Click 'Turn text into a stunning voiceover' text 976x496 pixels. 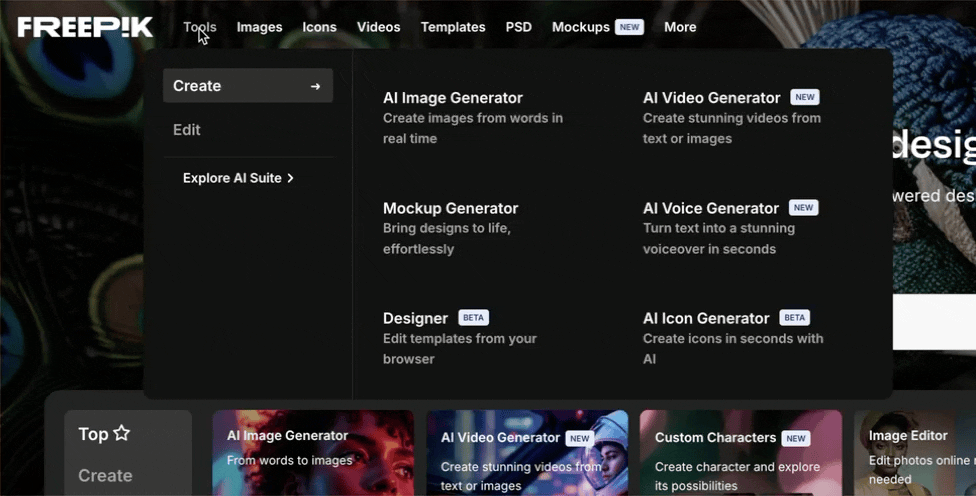tap(719, 238)
